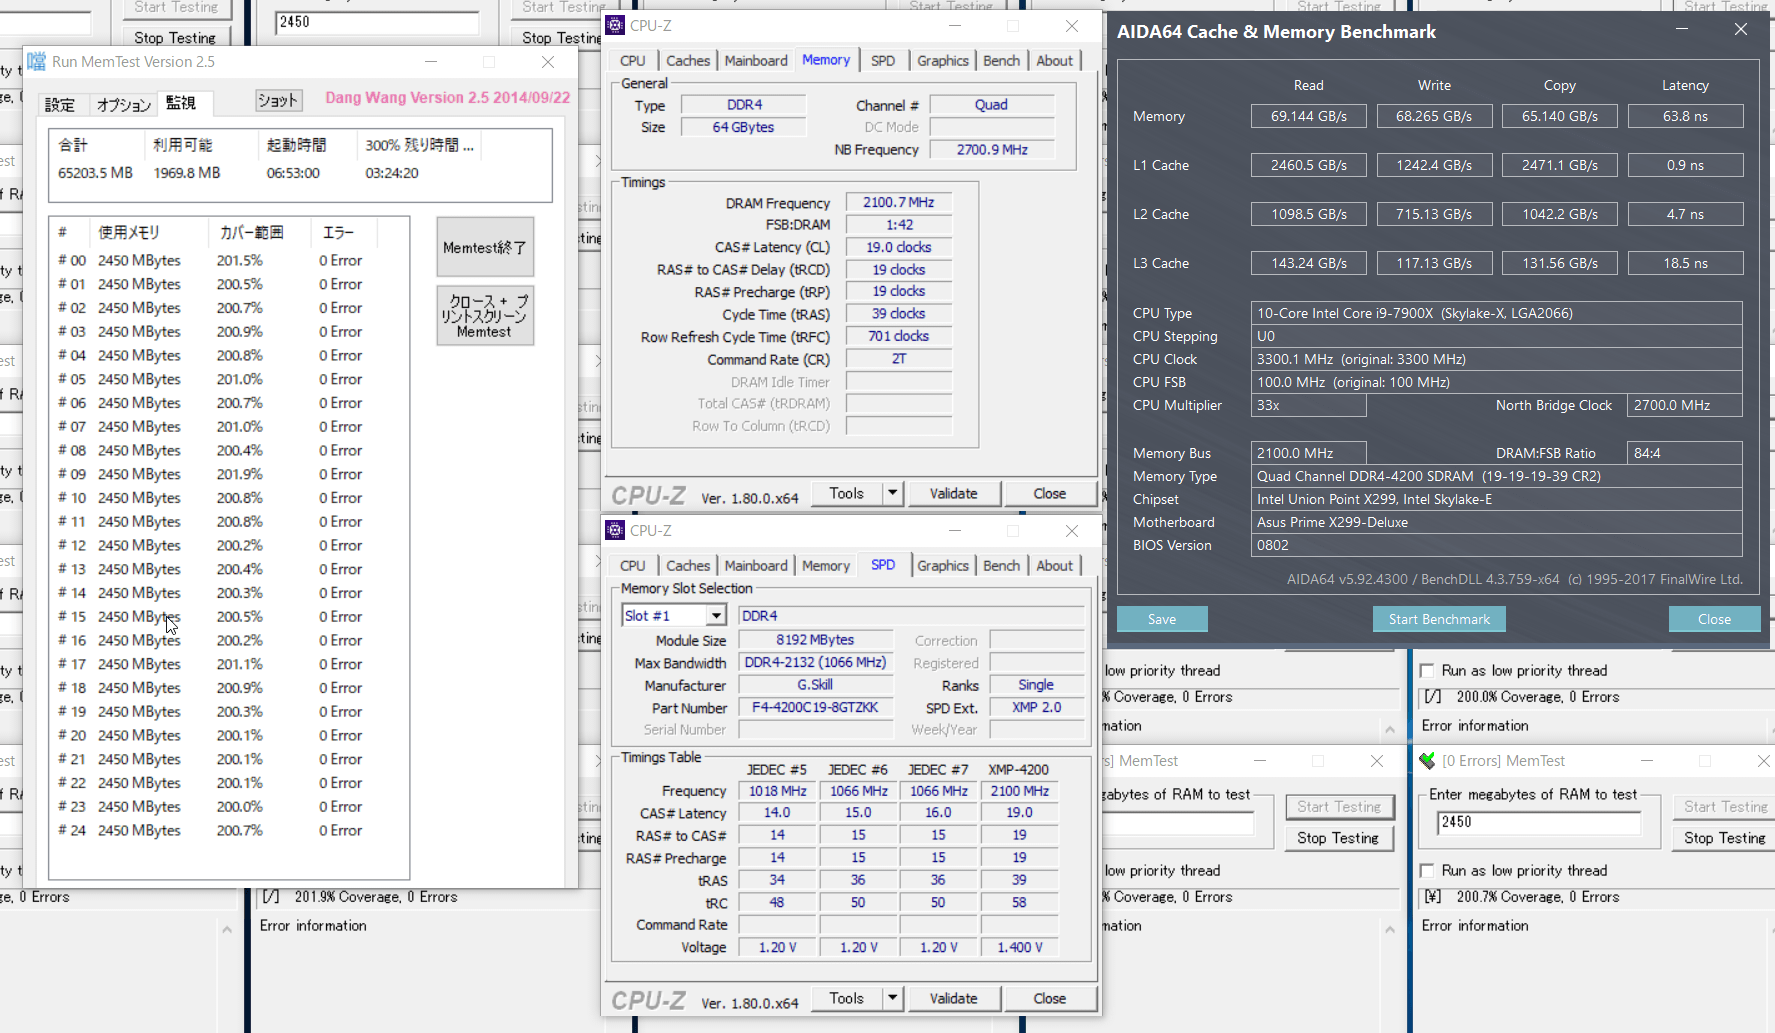Open the Graphics tab in the upper CPU-Z window
Image resolution: width=1775 pixels, height=1033 pixels.
pos(943,61)
